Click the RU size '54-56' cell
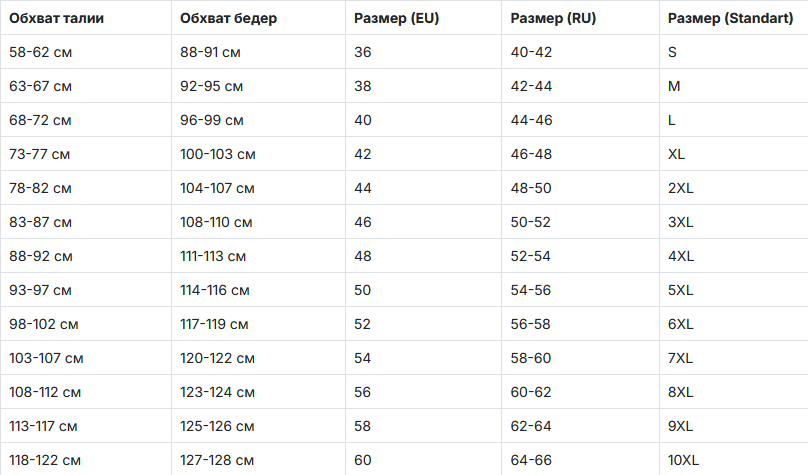This screenshot has height=475, width=808. point(530,290)
